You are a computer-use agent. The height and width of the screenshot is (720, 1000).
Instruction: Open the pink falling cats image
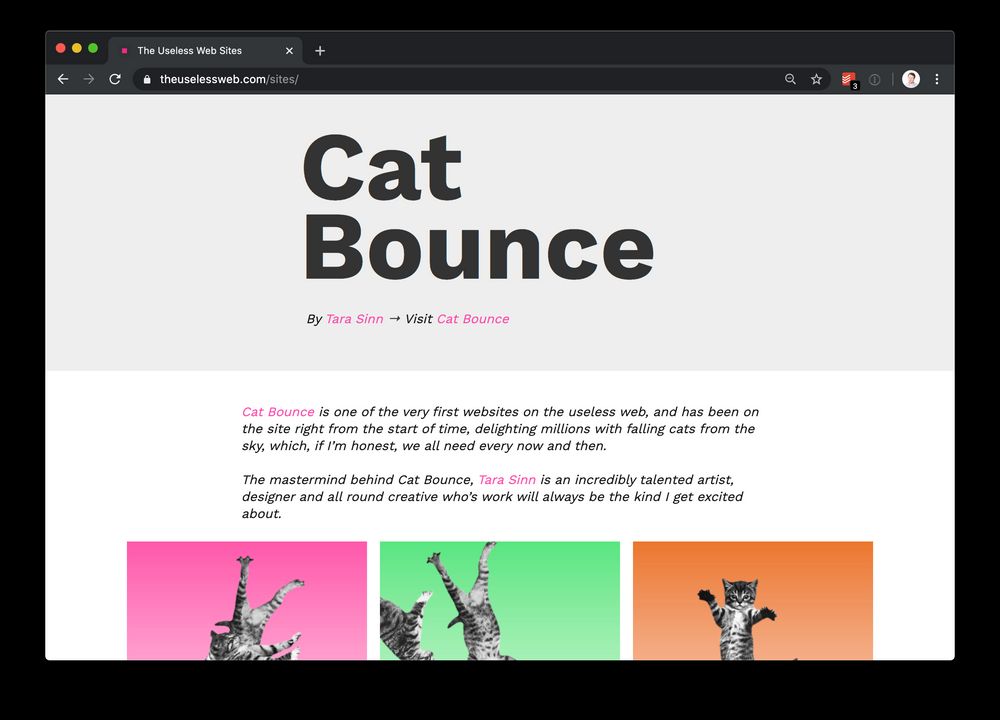coord(247,601)
